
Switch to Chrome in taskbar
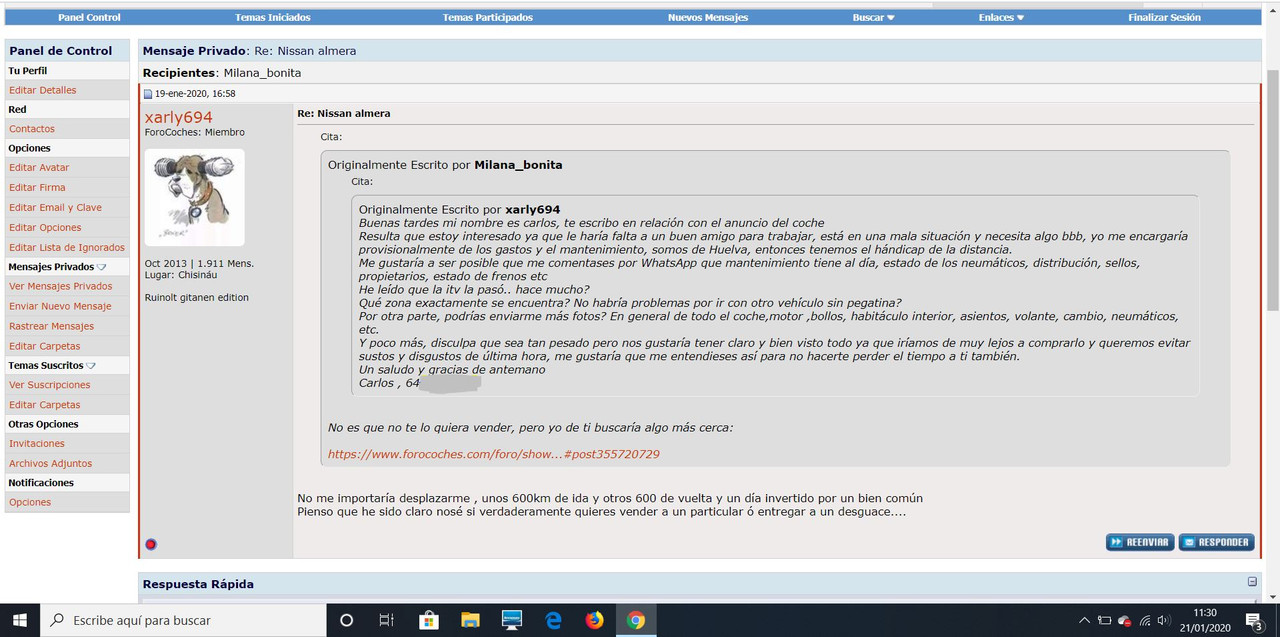(636, 620)
